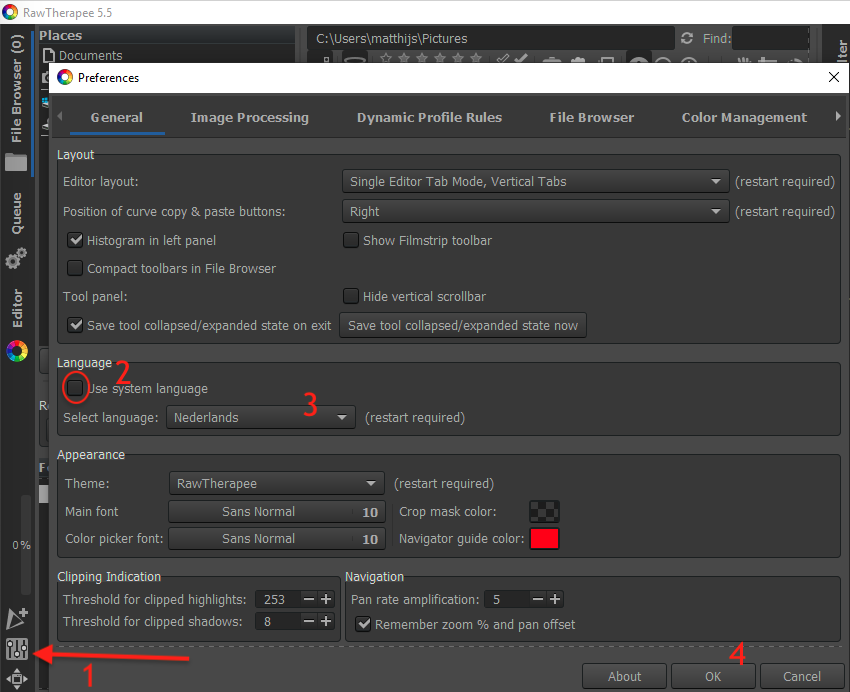Click the Find input field
The width and height of the screenshot is (850, 692).
point(768,39)
